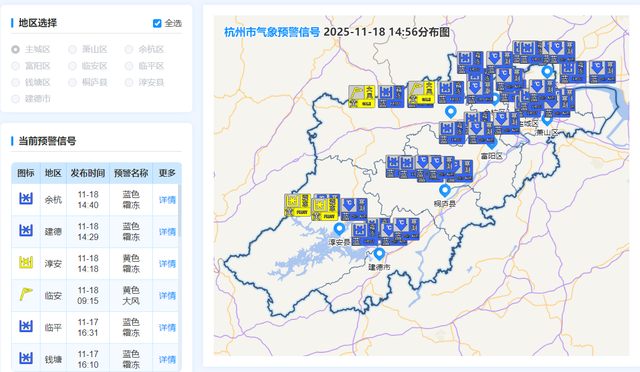
Task: Choose the 富阳区 radio option
Action: point(16,66)
